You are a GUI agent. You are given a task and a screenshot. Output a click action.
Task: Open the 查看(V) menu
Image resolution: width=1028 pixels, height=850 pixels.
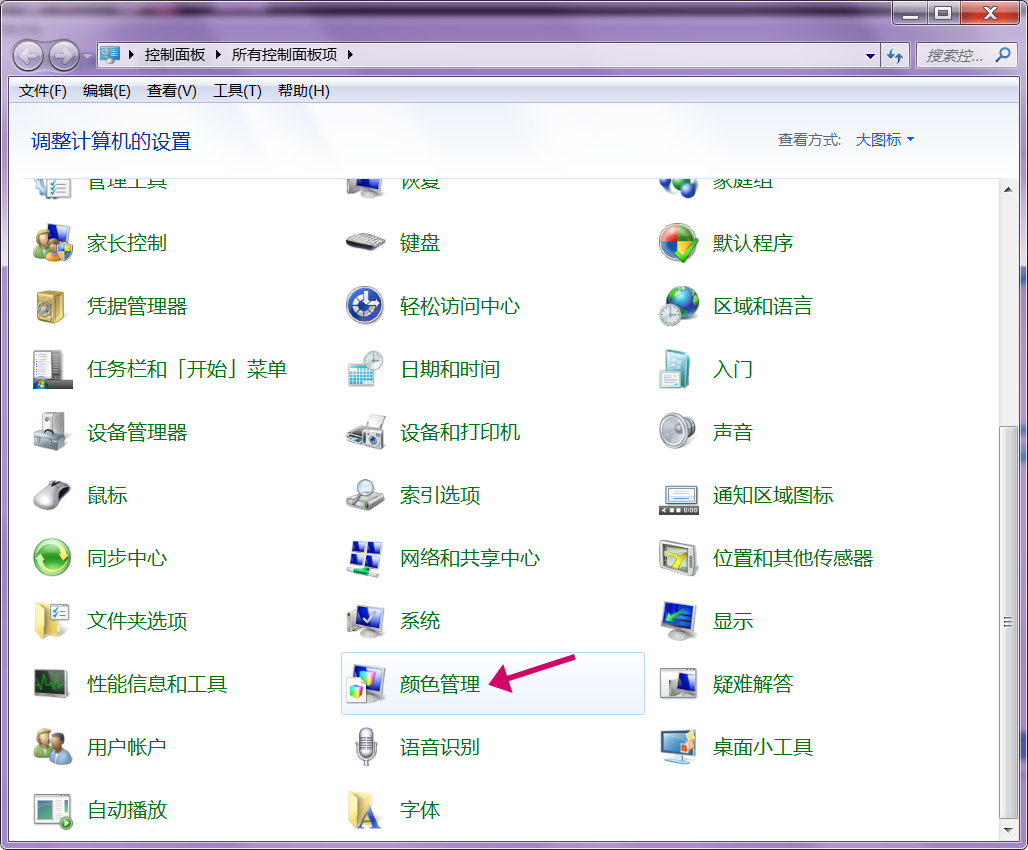tap(172, 91)
